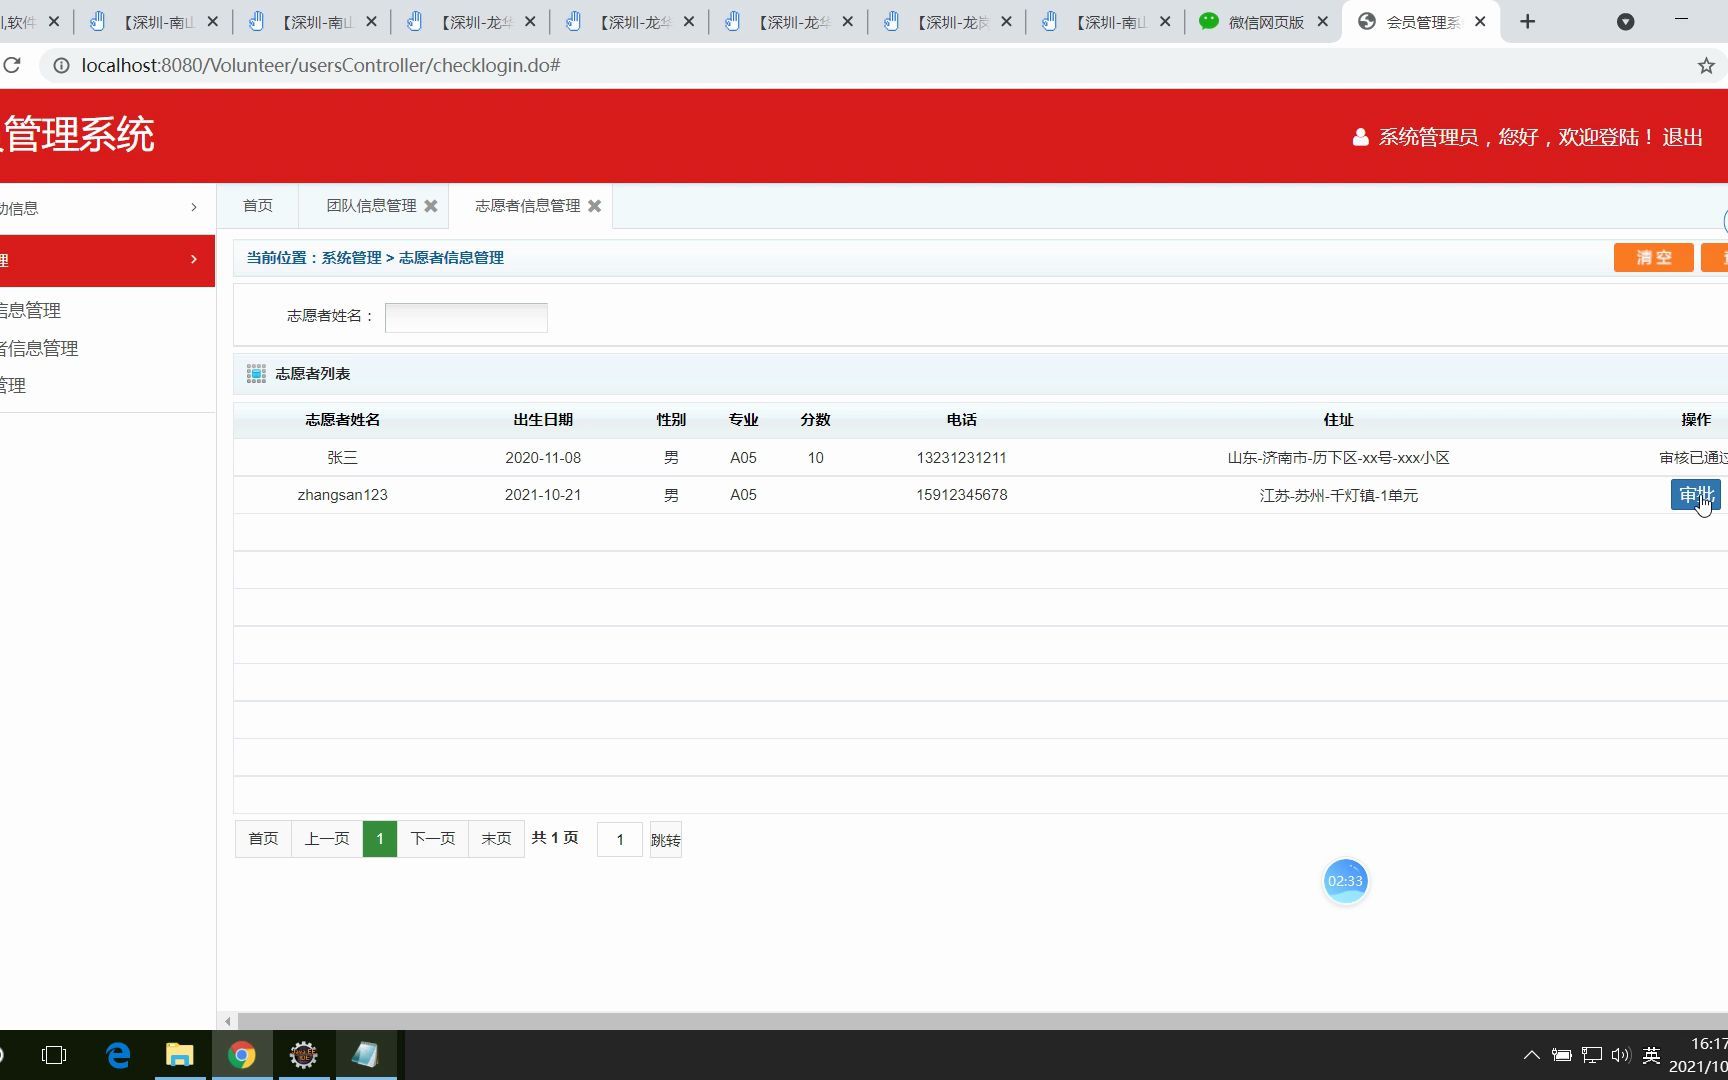
Task: Click the battery icon in system tray
Action: tap(1561, 1055)
